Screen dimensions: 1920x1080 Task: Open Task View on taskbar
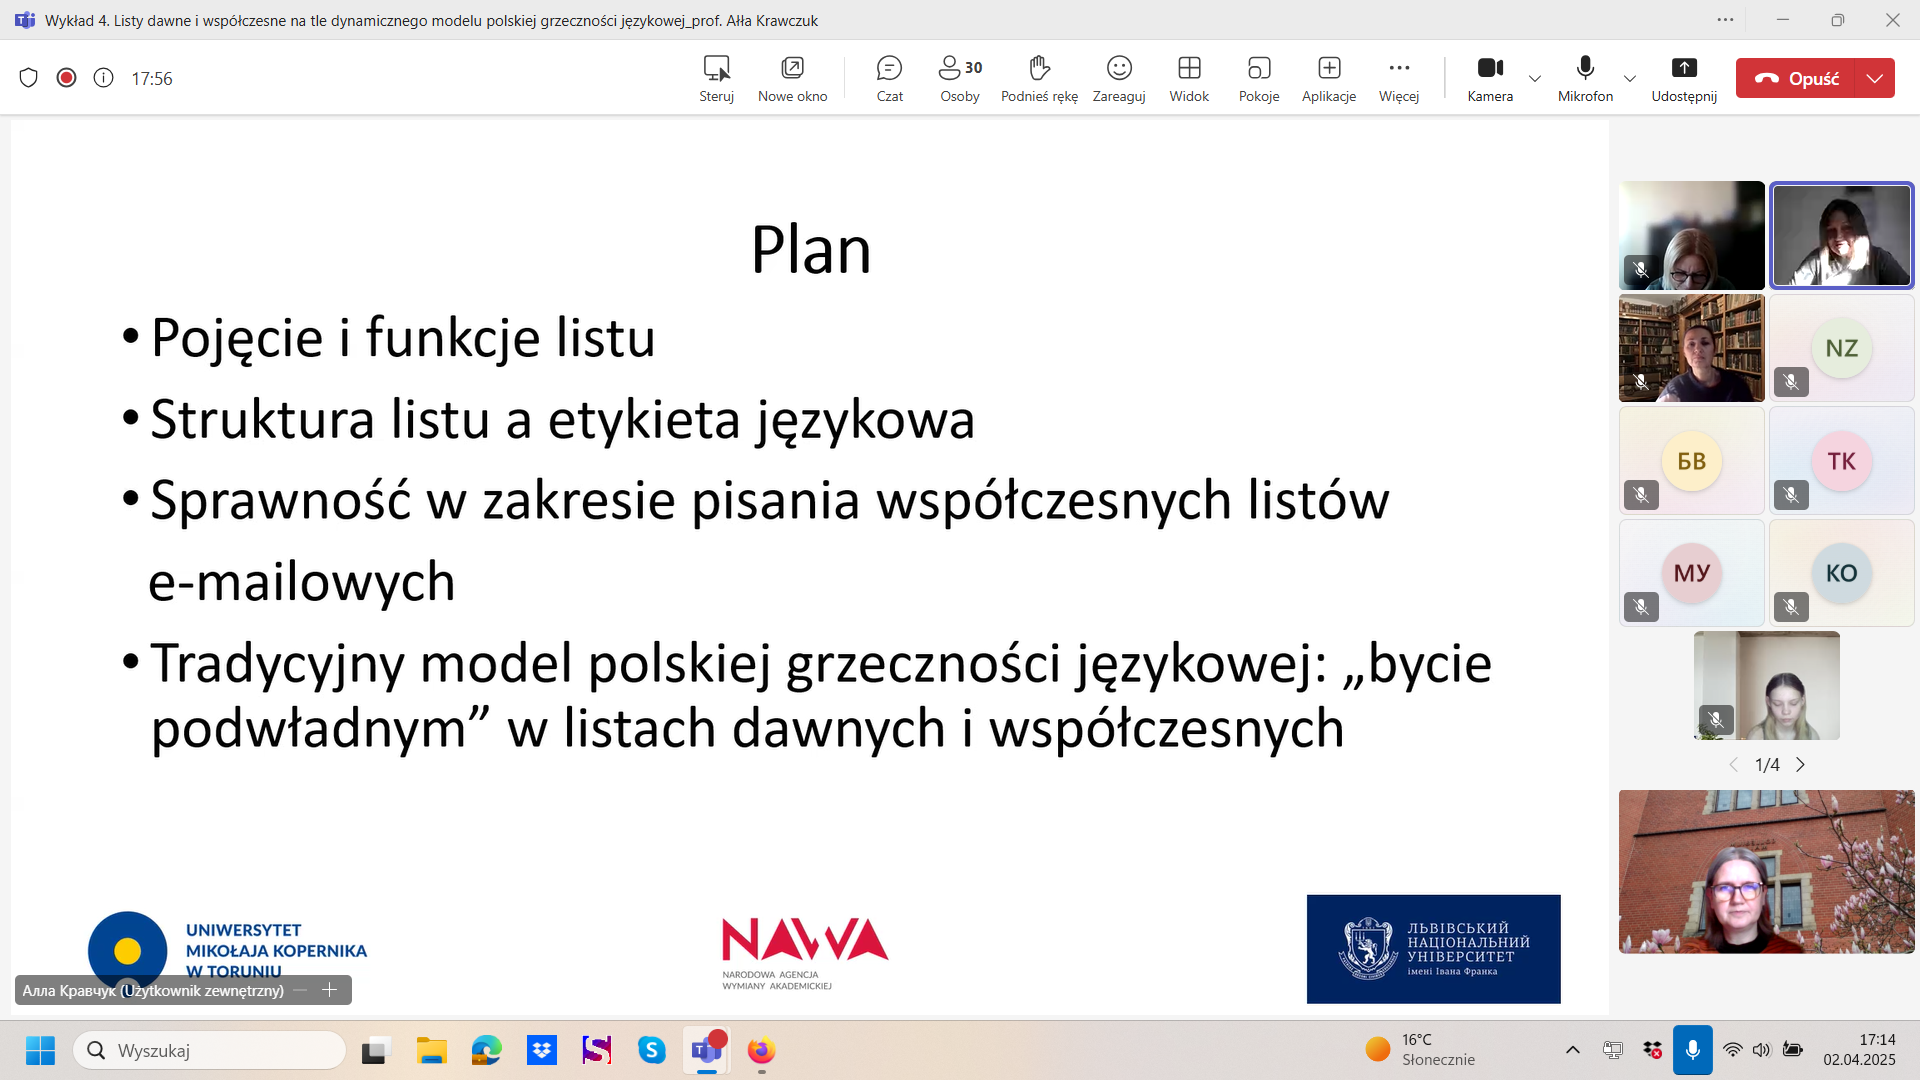point(374,1050)
